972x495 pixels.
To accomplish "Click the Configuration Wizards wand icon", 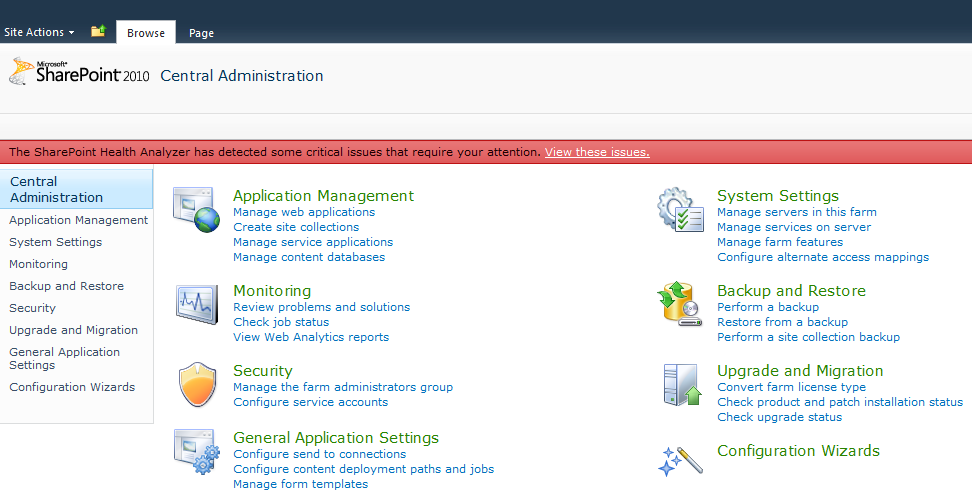I will 679,458.
